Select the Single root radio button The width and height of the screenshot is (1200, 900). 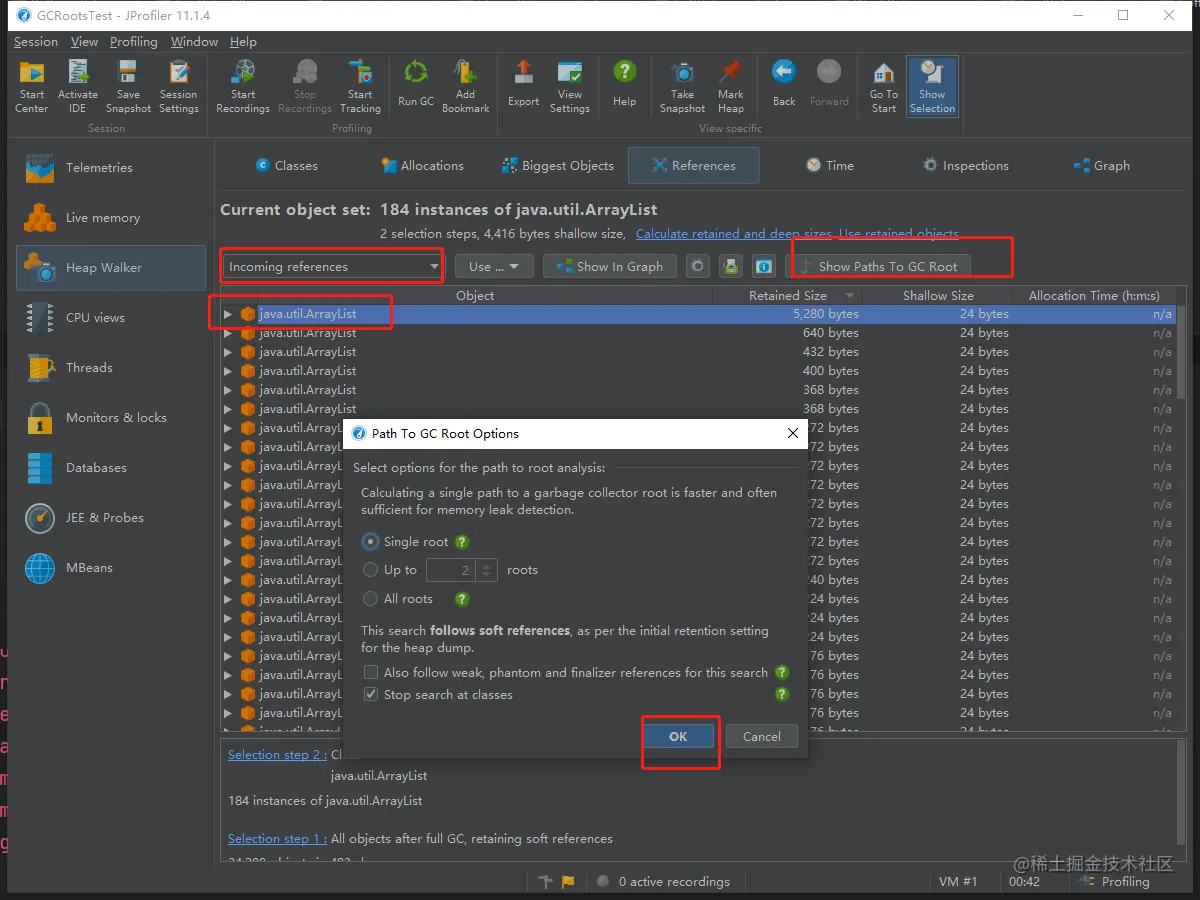pyautogui.click(x=371, y=542)
